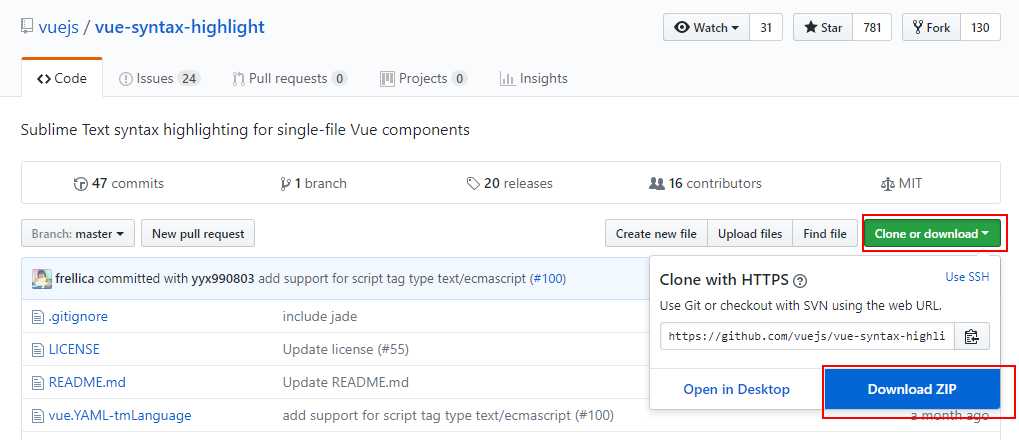Screen dimensions: 1019x440
Task: Click the Download ZIP button
Action: click(x=912, y=389)
